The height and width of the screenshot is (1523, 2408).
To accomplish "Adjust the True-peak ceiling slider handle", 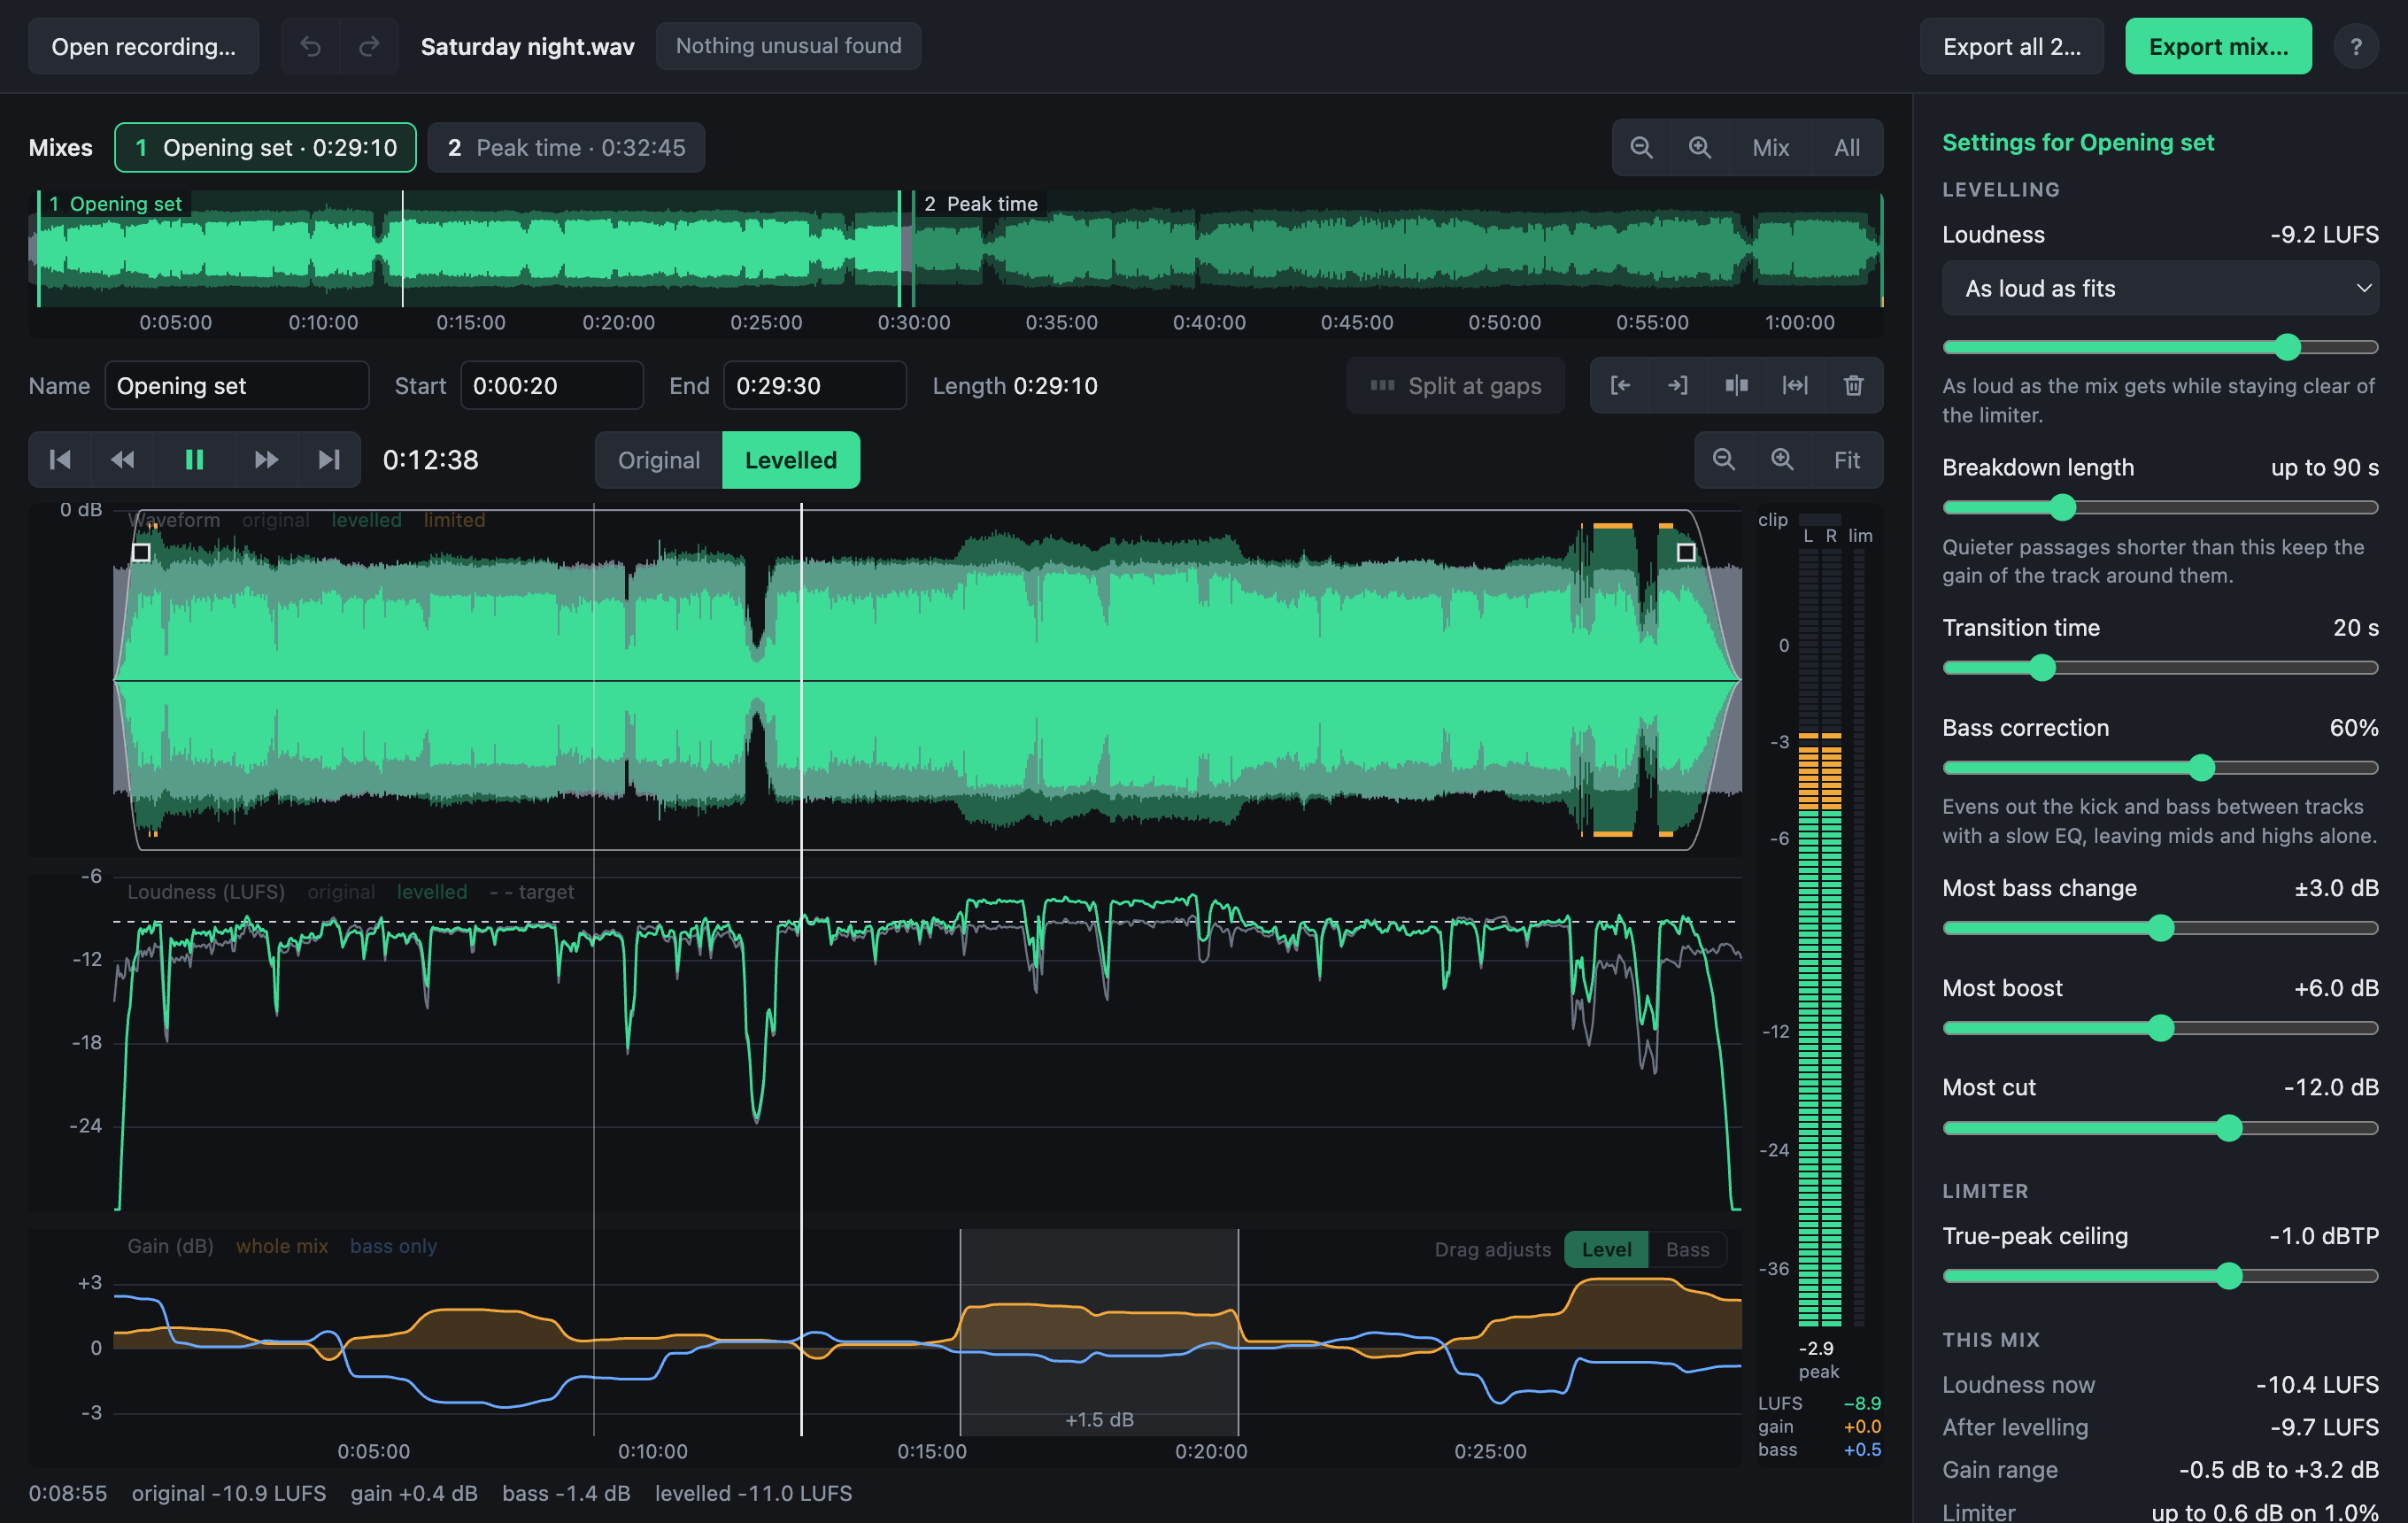I will (2228, 1276).
